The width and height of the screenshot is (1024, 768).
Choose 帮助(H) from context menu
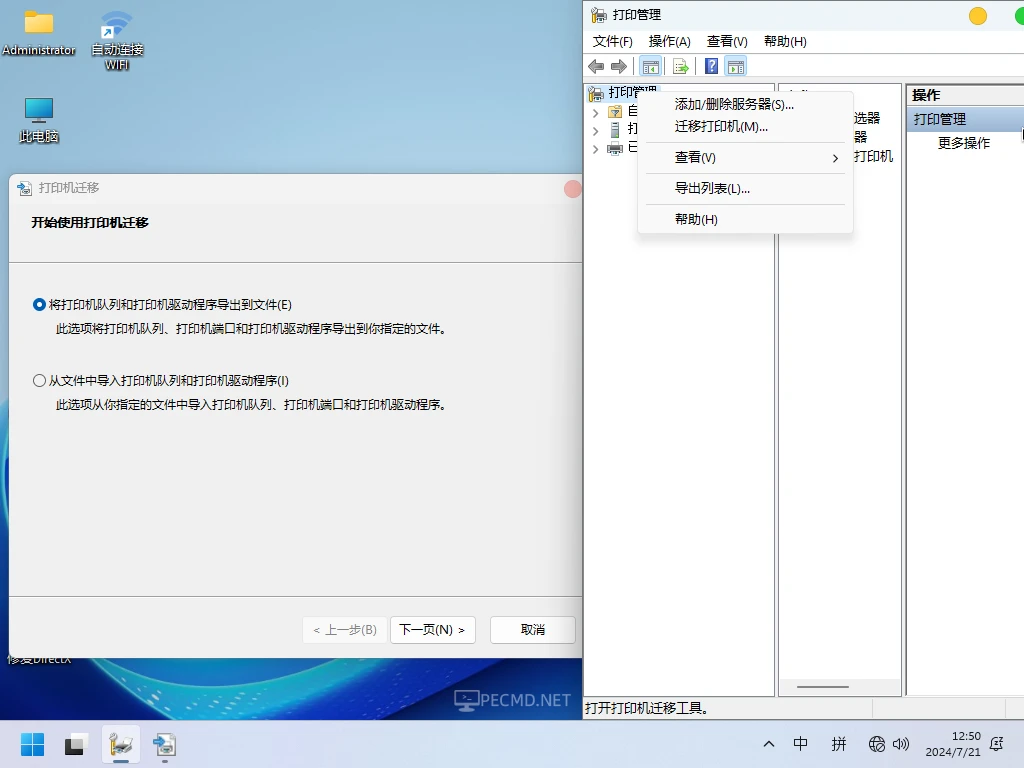(745, 219)
